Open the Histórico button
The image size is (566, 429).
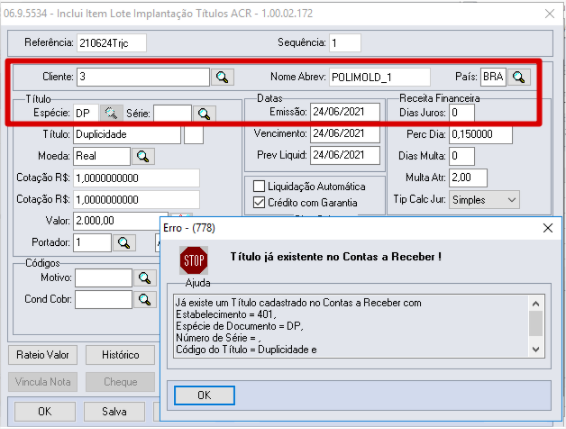(x=120, y=355)
